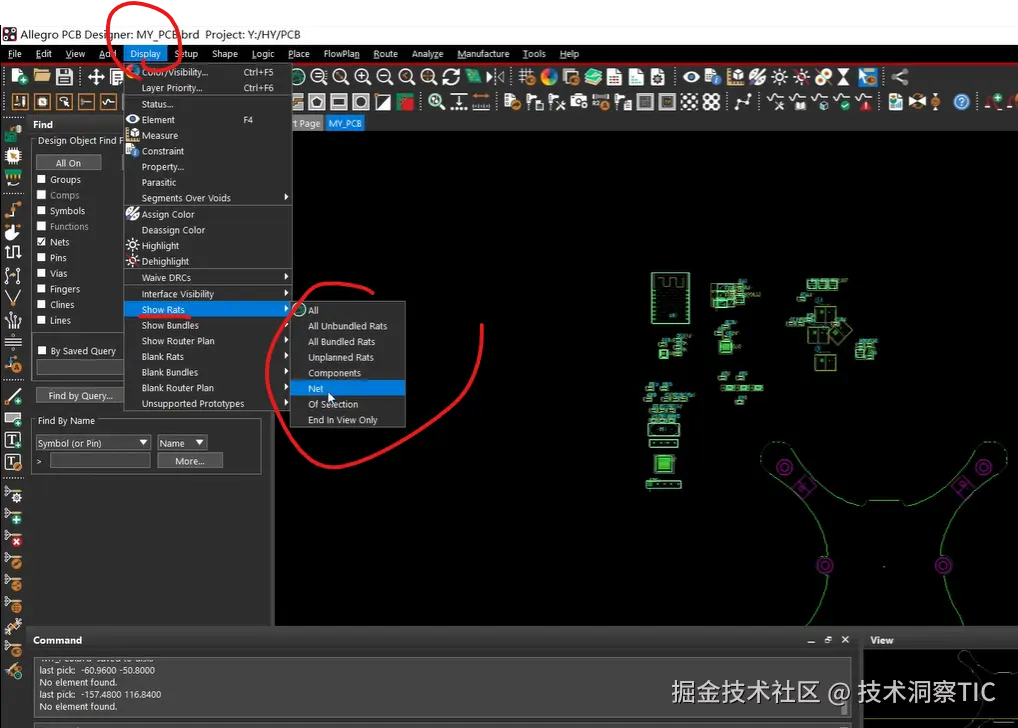Click the More... button

click(x=190, y=461)
